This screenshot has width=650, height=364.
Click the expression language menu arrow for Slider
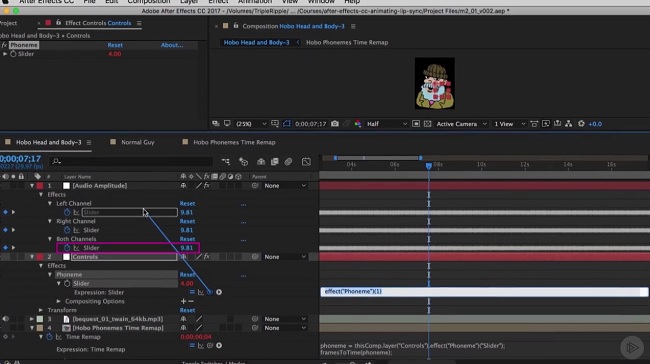pos(219,292)
